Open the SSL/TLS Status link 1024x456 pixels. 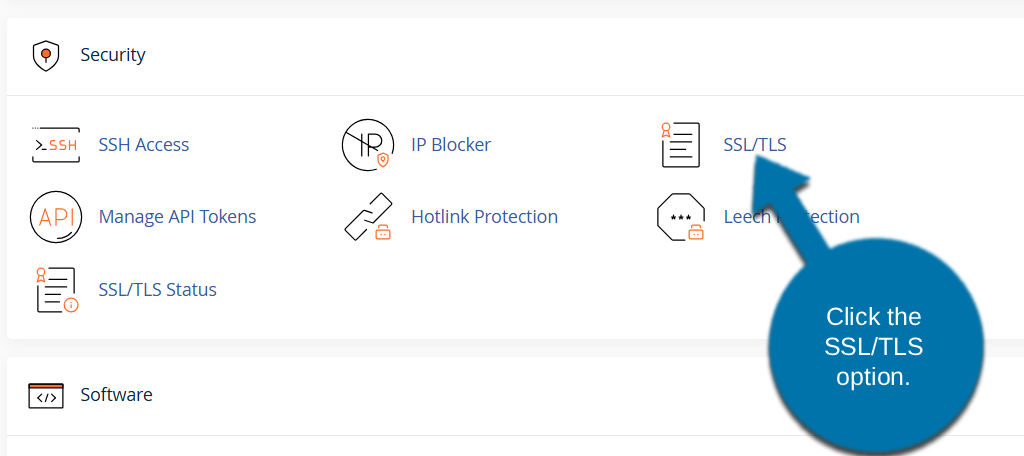[158, 290]
